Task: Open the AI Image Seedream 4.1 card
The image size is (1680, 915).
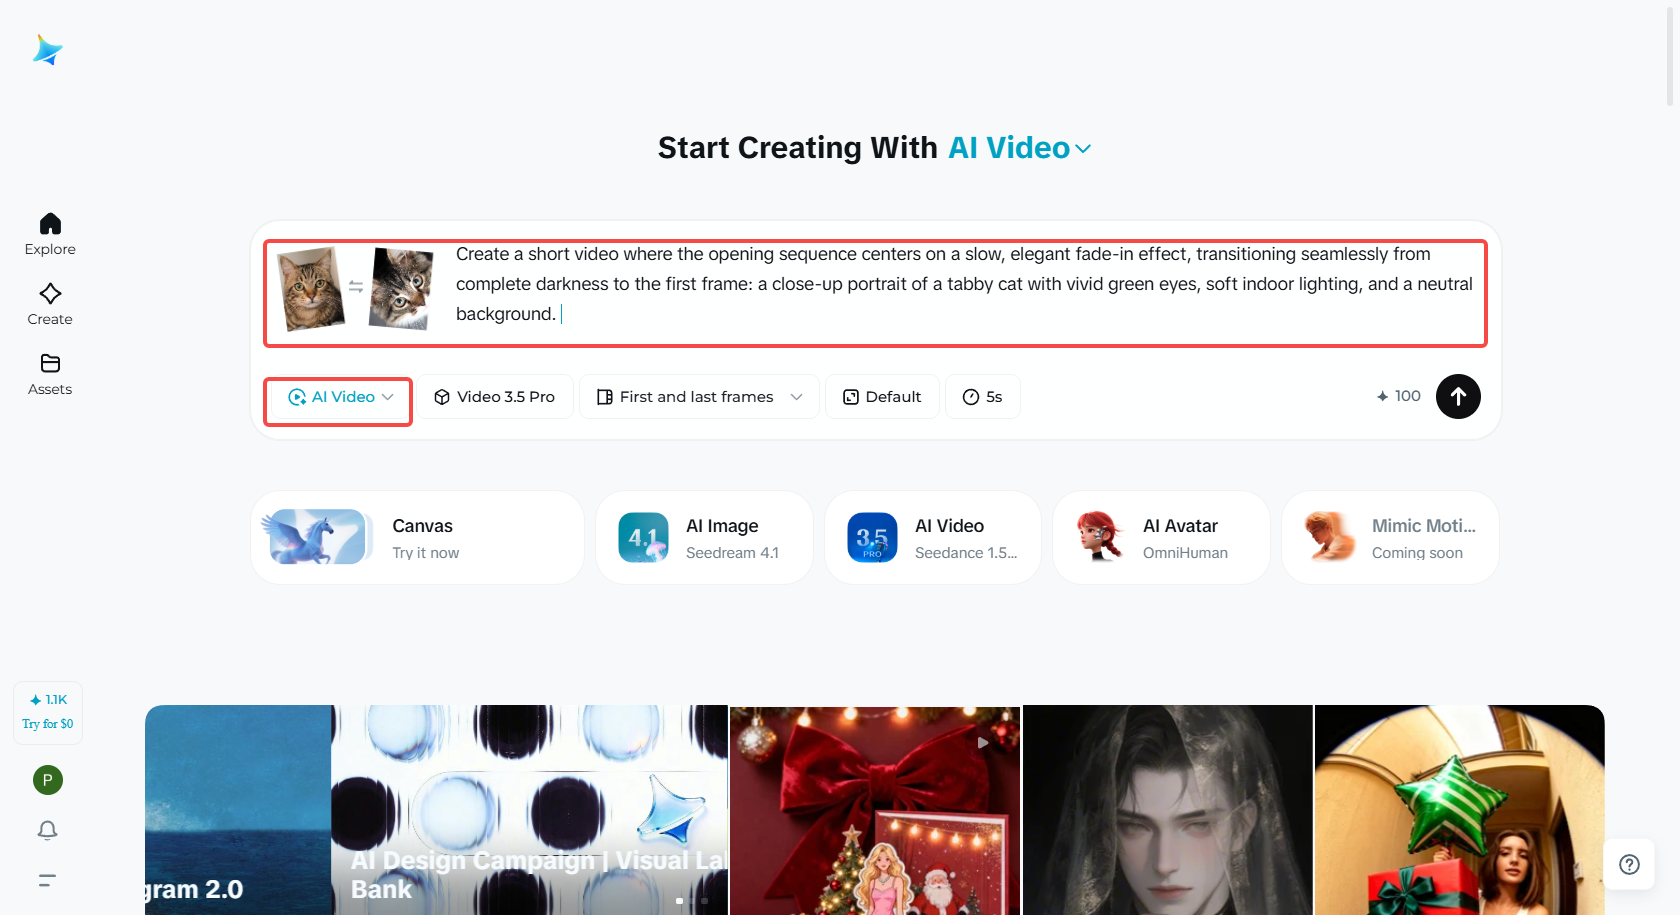Action: coord(704,538)
